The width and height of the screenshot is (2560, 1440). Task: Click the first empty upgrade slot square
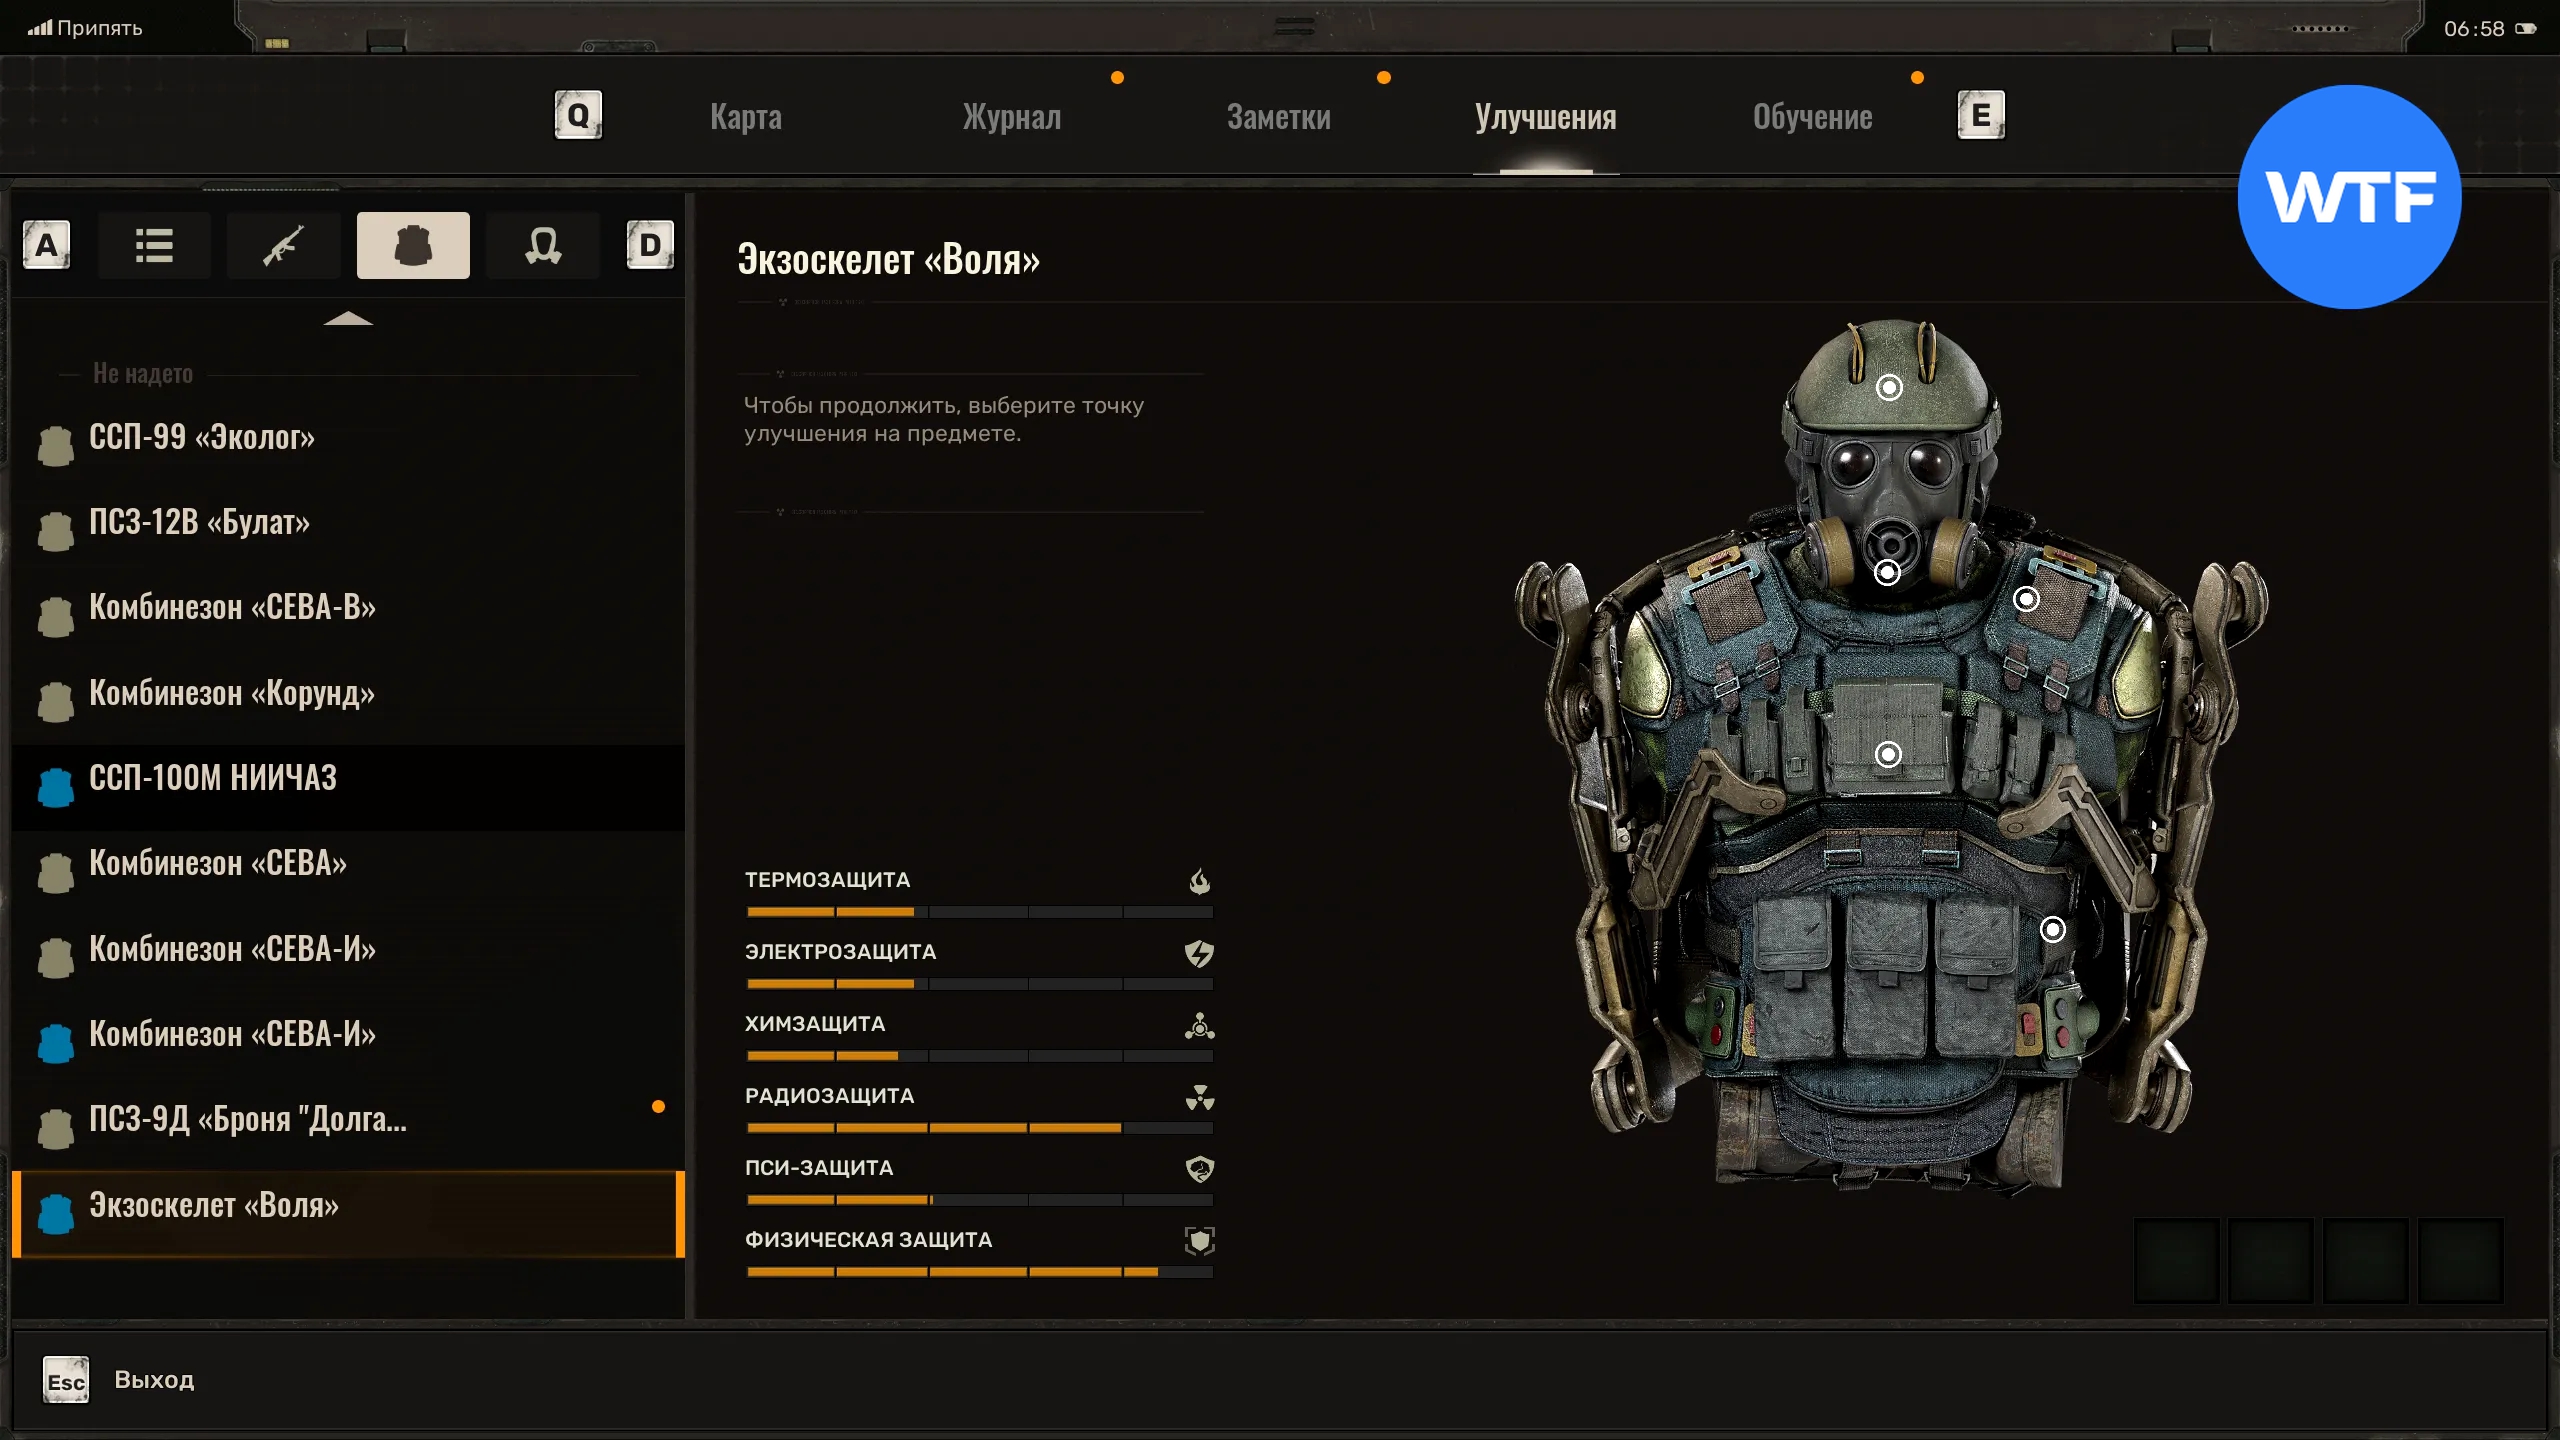[2176, 1260]
